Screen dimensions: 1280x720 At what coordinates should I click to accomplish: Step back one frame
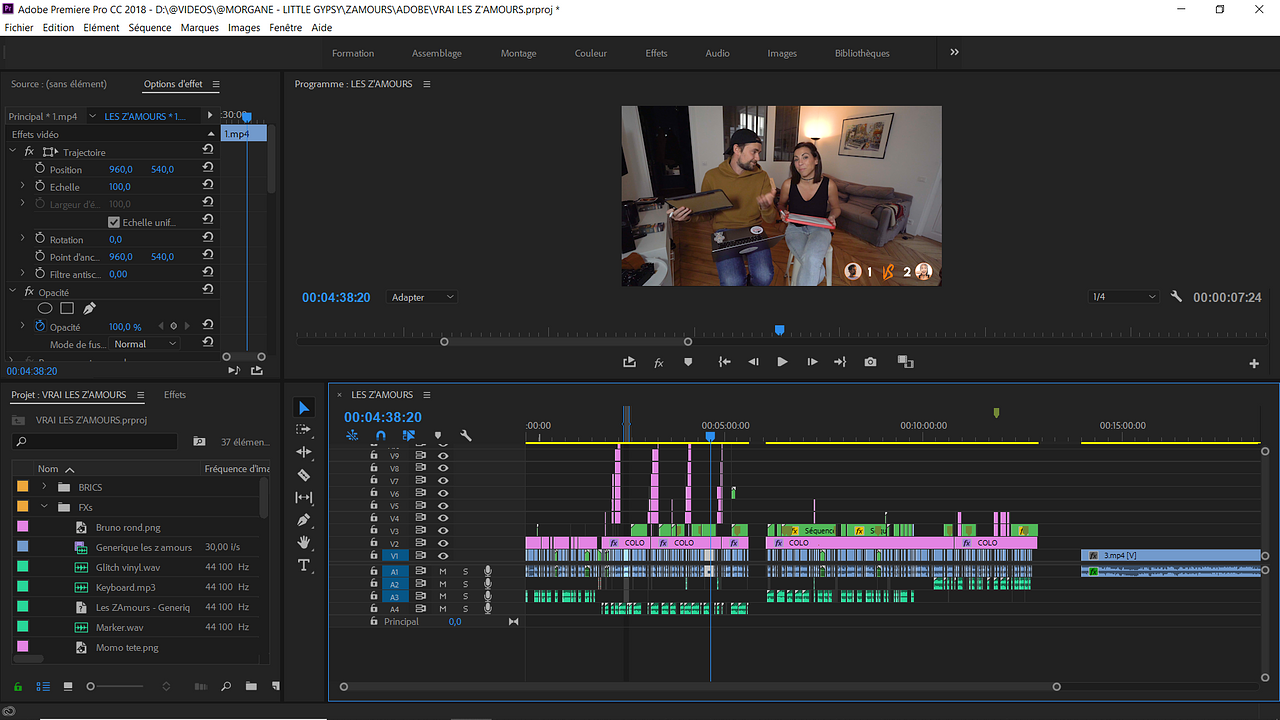[754, 362]
